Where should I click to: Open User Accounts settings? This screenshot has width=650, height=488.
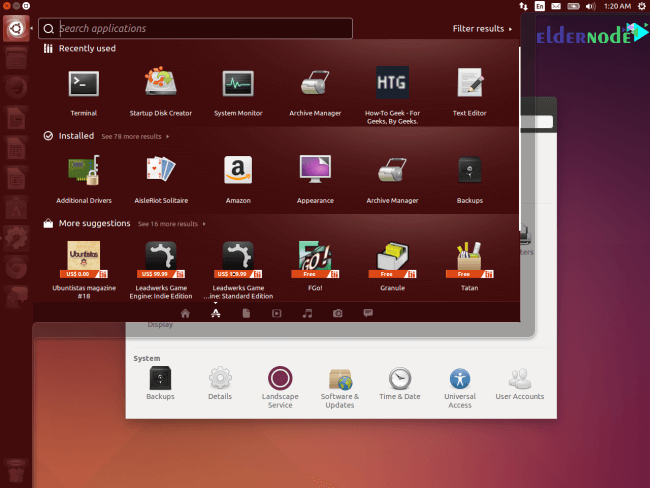pyautogui.click(x=519, y=383)
